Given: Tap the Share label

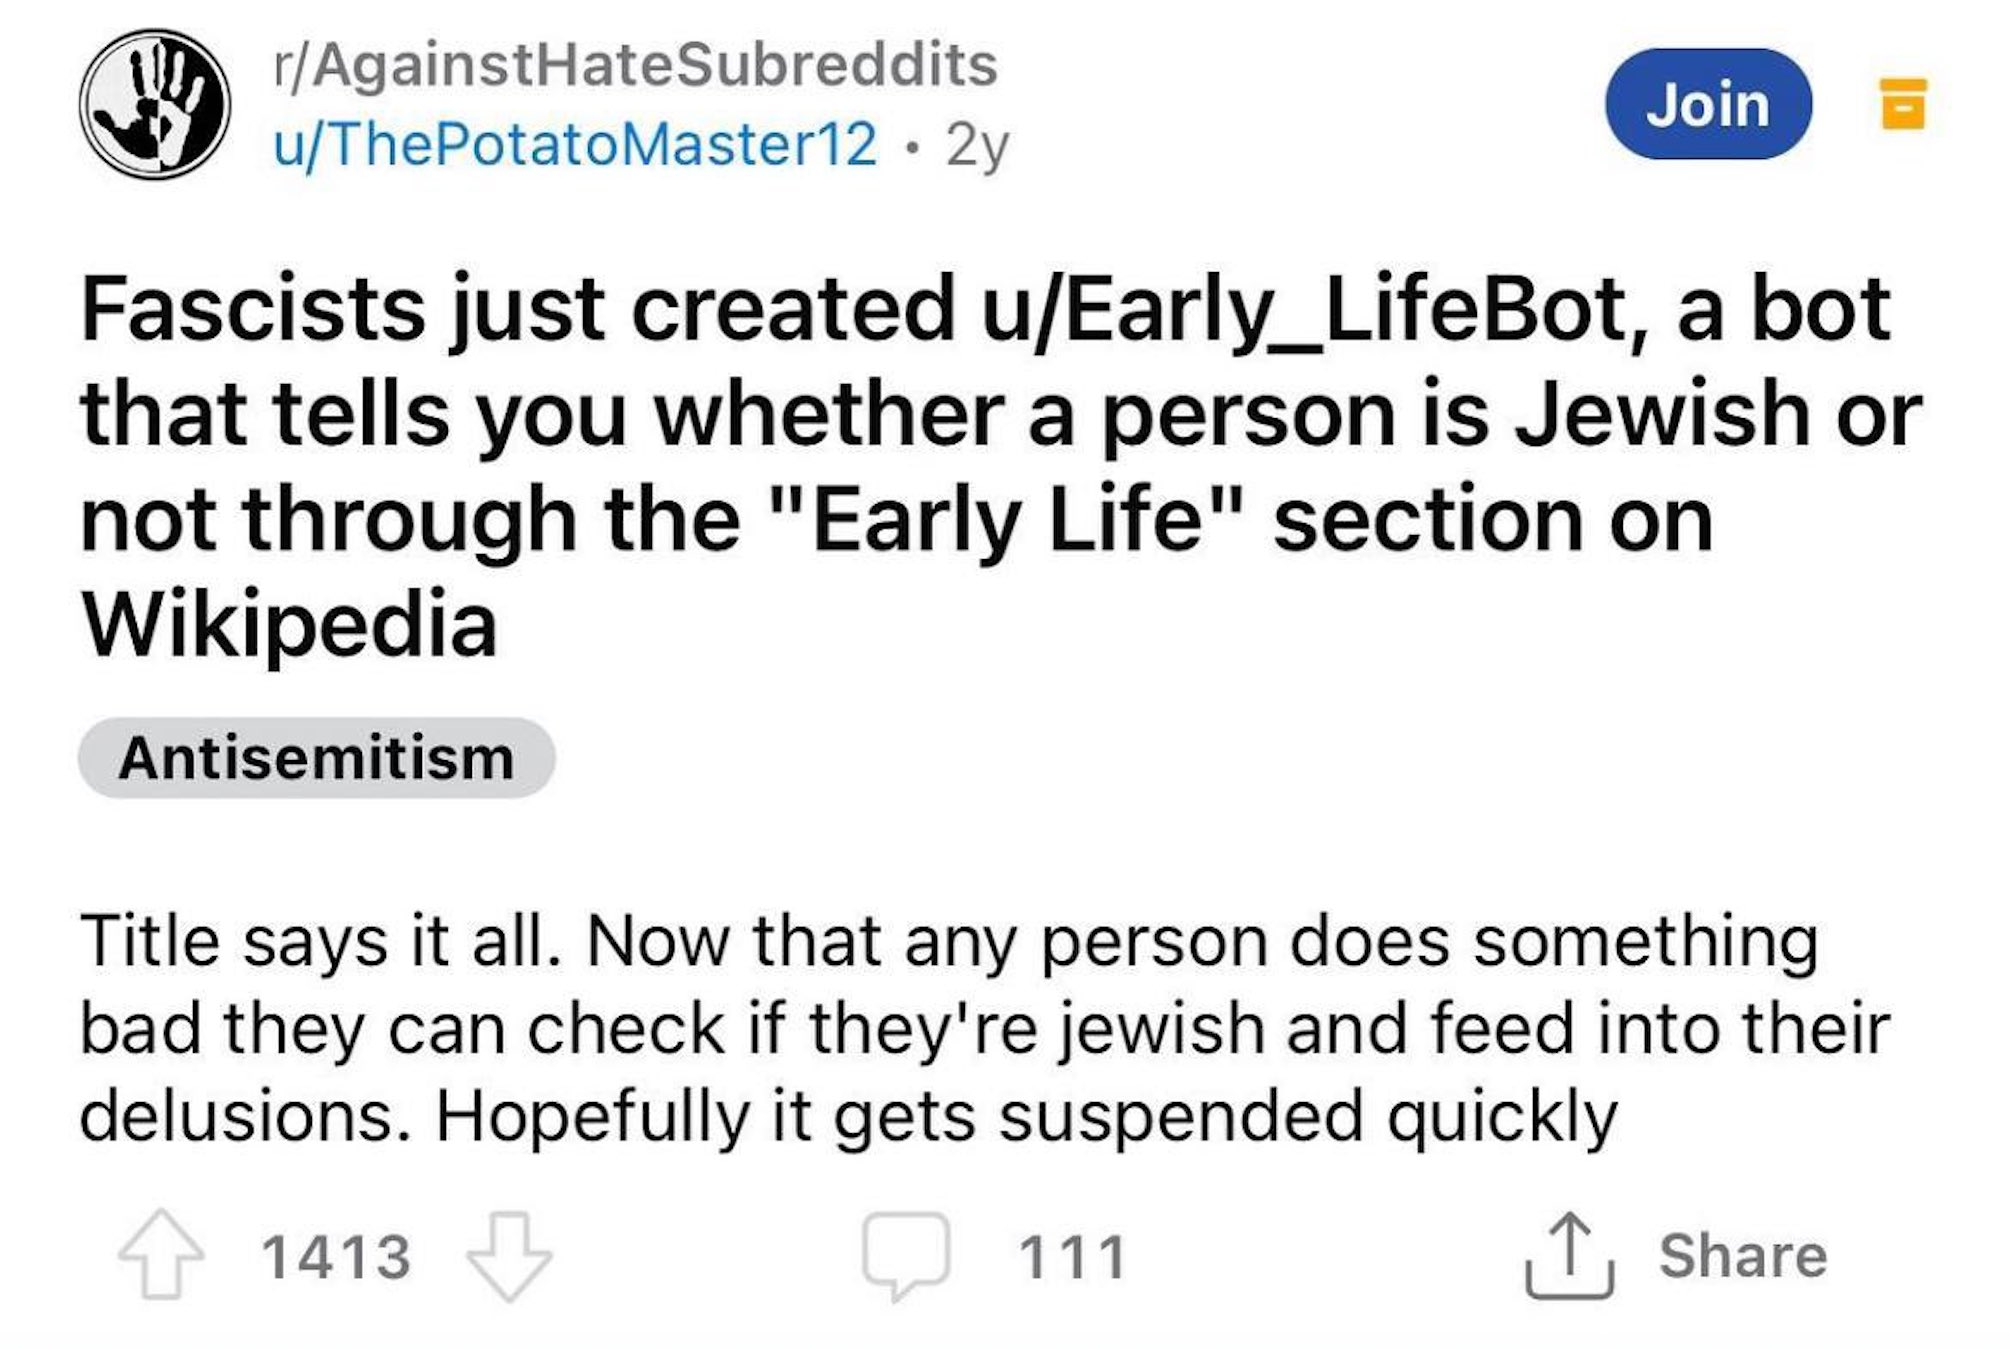Looking at the screenshot, I should (x=1743, y=1256).
